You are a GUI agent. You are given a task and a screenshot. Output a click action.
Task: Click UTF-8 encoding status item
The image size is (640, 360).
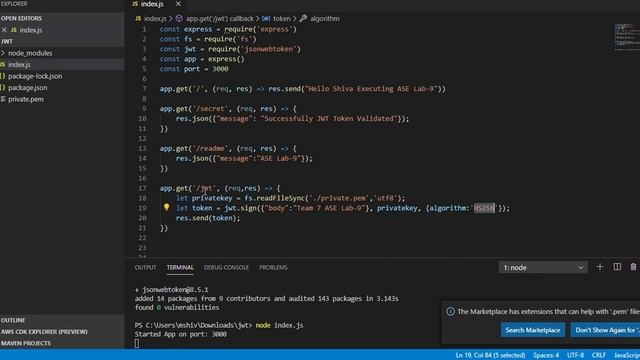click(x=575, y=355)
